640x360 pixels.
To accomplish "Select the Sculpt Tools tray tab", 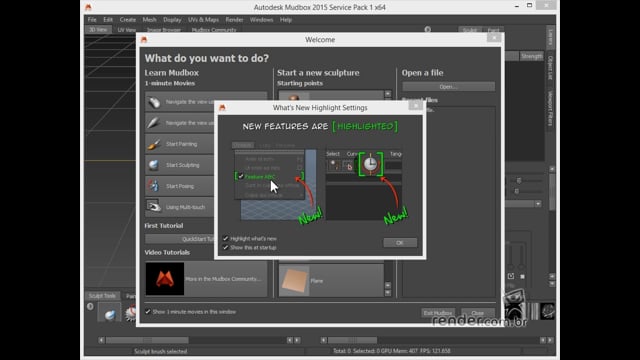I will [102, 296].
